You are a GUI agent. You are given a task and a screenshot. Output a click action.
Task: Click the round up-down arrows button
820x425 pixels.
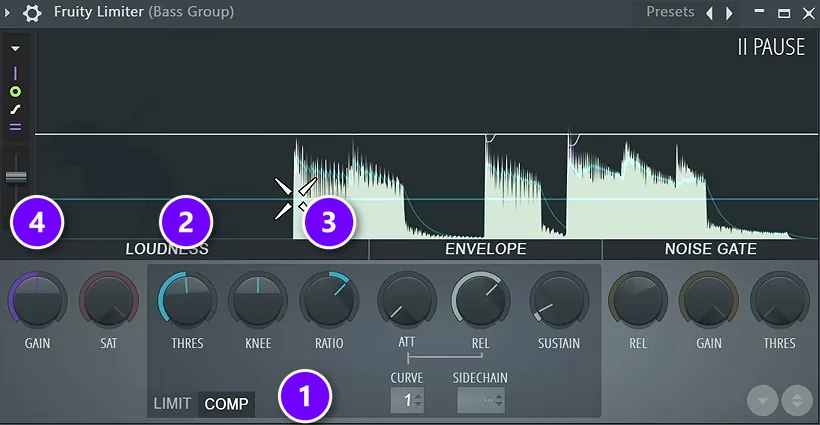(797, 401)
